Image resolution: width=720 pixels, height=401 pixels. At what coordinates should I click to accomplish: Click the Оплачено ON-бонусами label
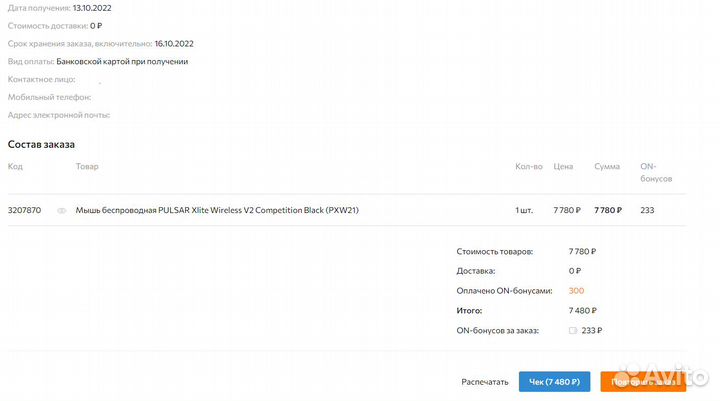[x=504, y=291]
